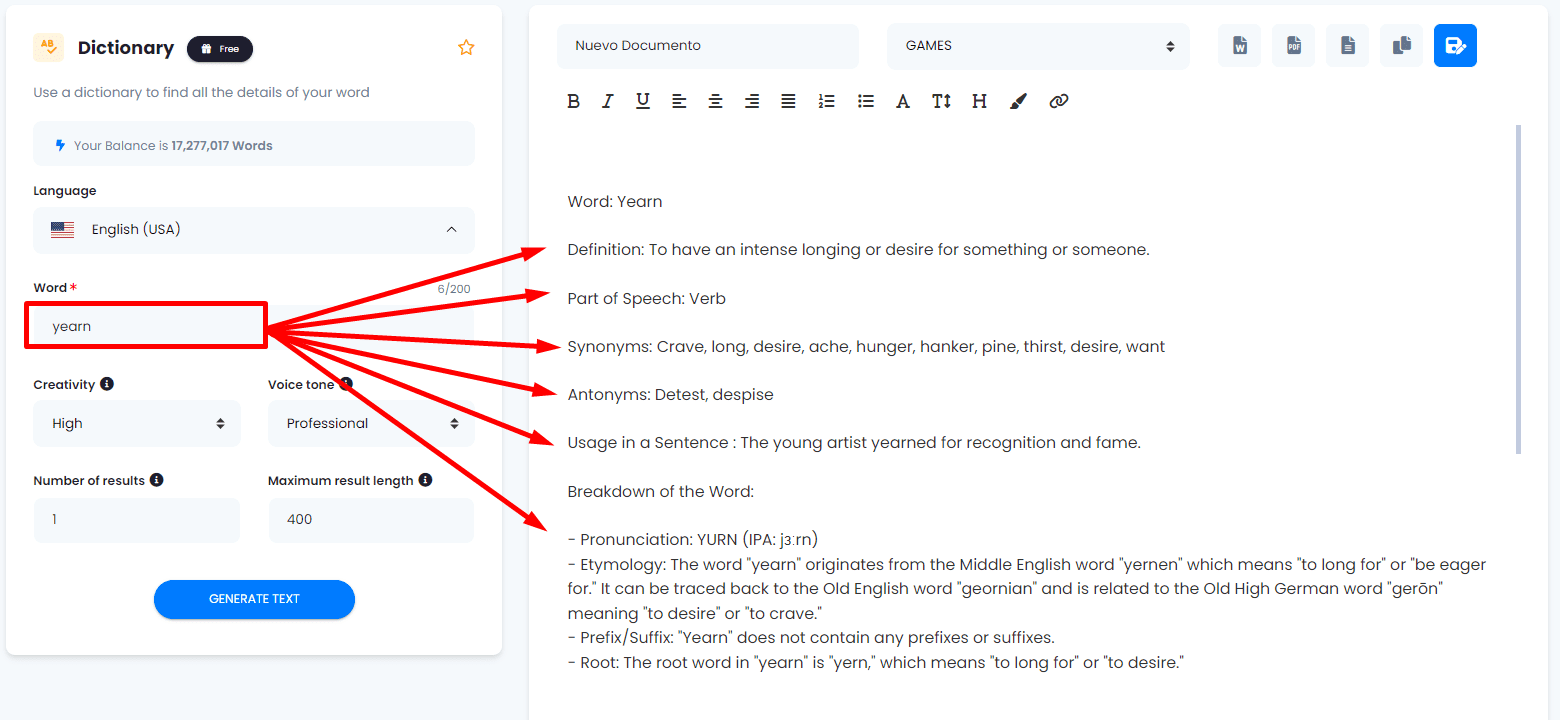Toggle italic formatting
This screenshot has width=1560, height=720.
click(x=607, y=101)
